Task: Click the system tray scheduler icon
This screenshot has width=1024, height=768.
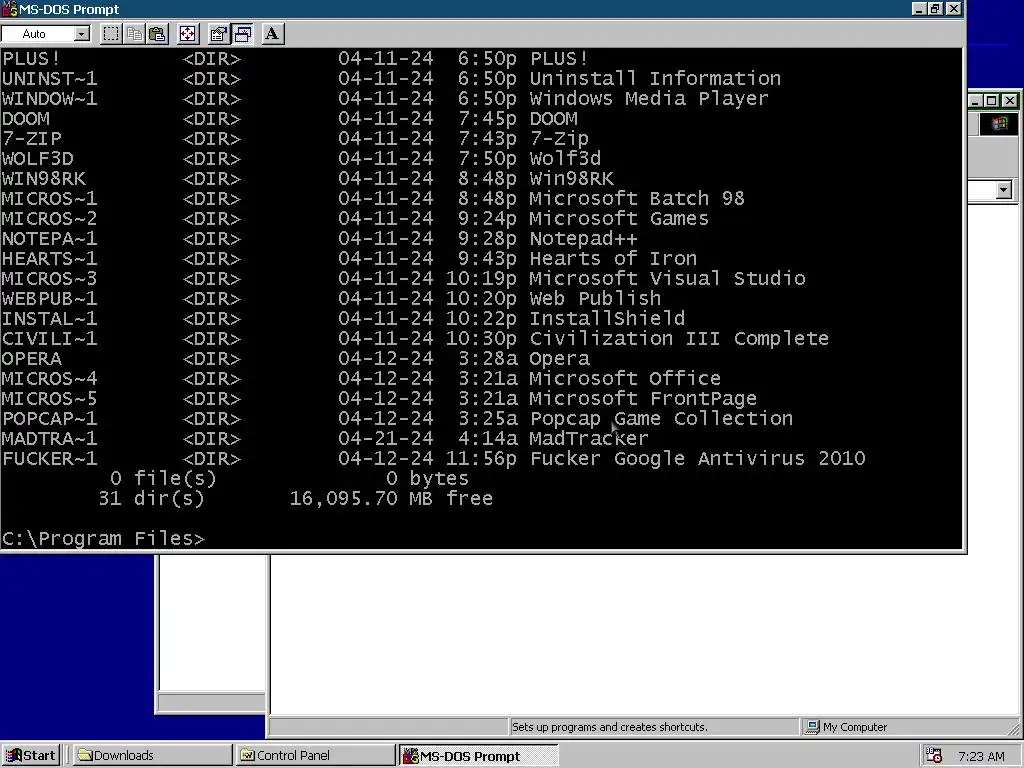Action: (934, 756)
